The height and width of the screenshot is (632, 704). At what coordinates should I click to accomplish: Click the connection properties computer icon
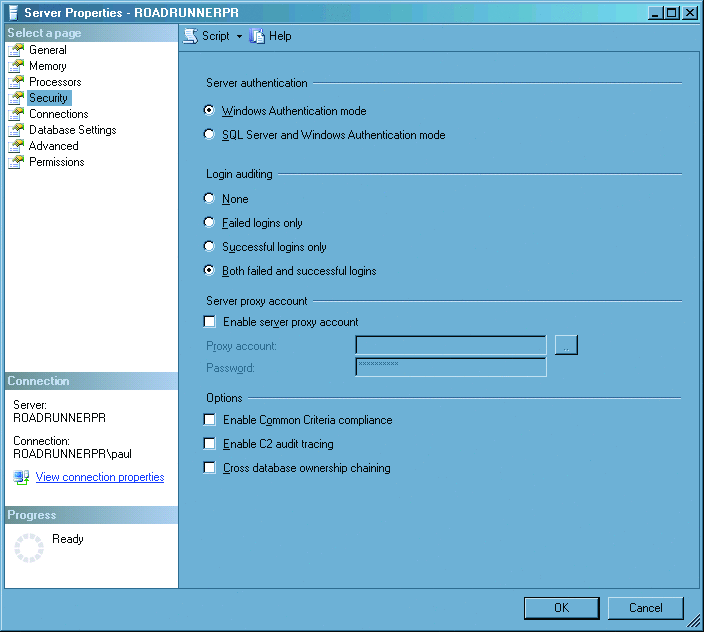21,477
